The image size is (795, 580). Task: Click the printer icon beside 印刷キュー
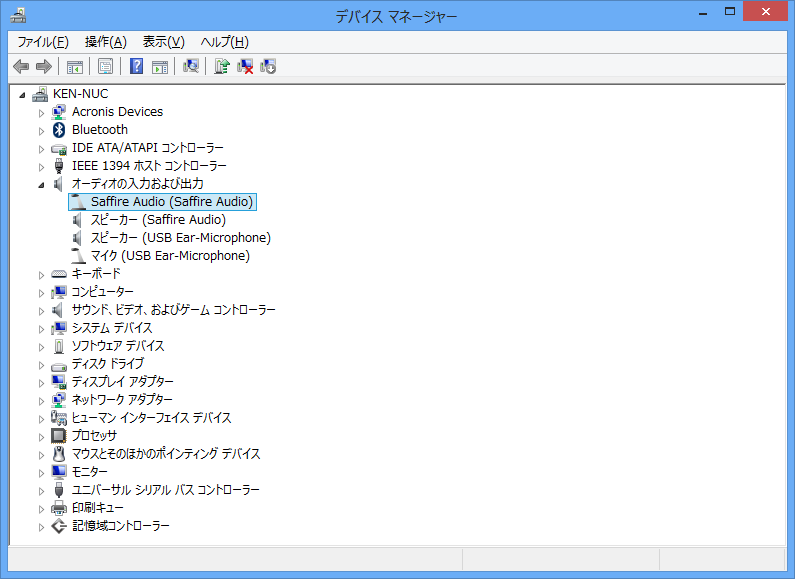point(59,508)
